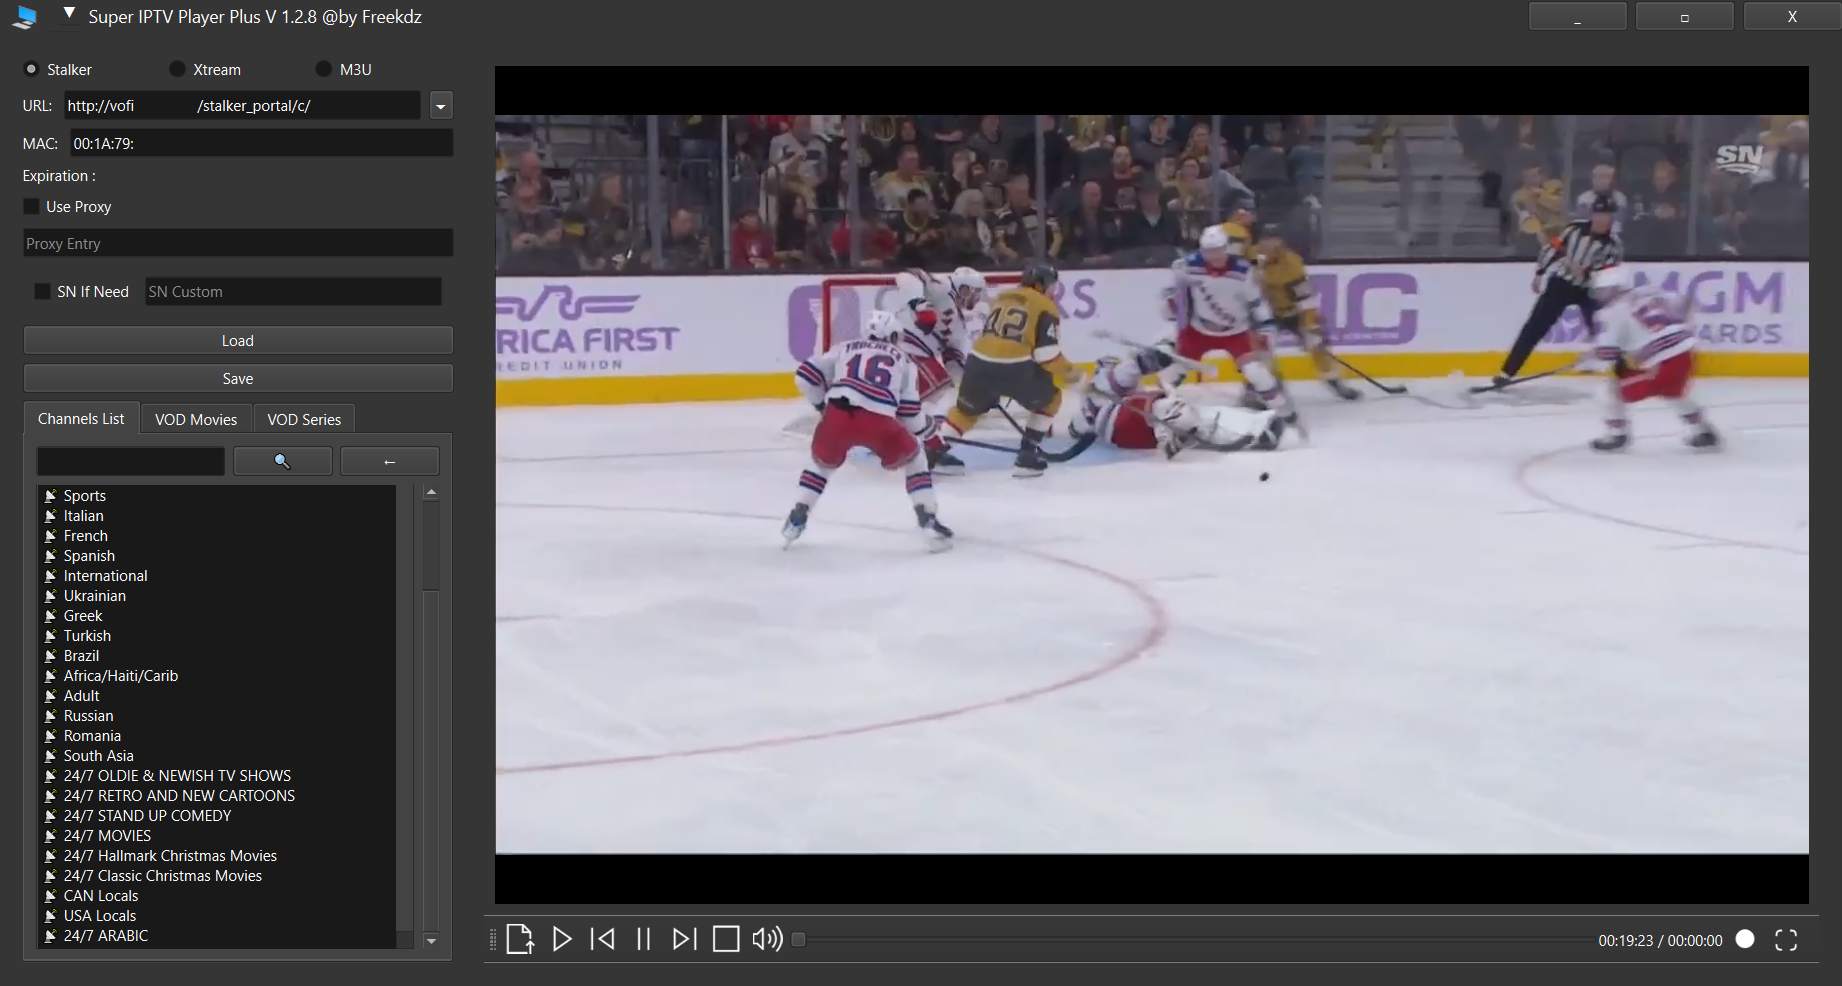
Task: Open the title bar dropdown arrow menu
Action: pos(69,14)
